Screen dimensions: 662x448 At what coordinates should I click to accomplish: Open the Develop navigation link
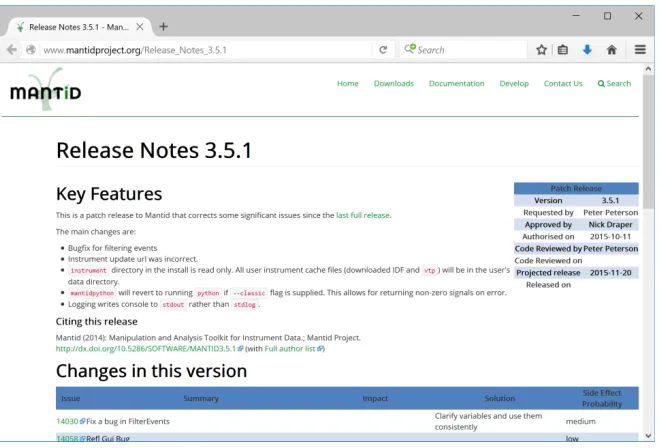coord(514,84)
